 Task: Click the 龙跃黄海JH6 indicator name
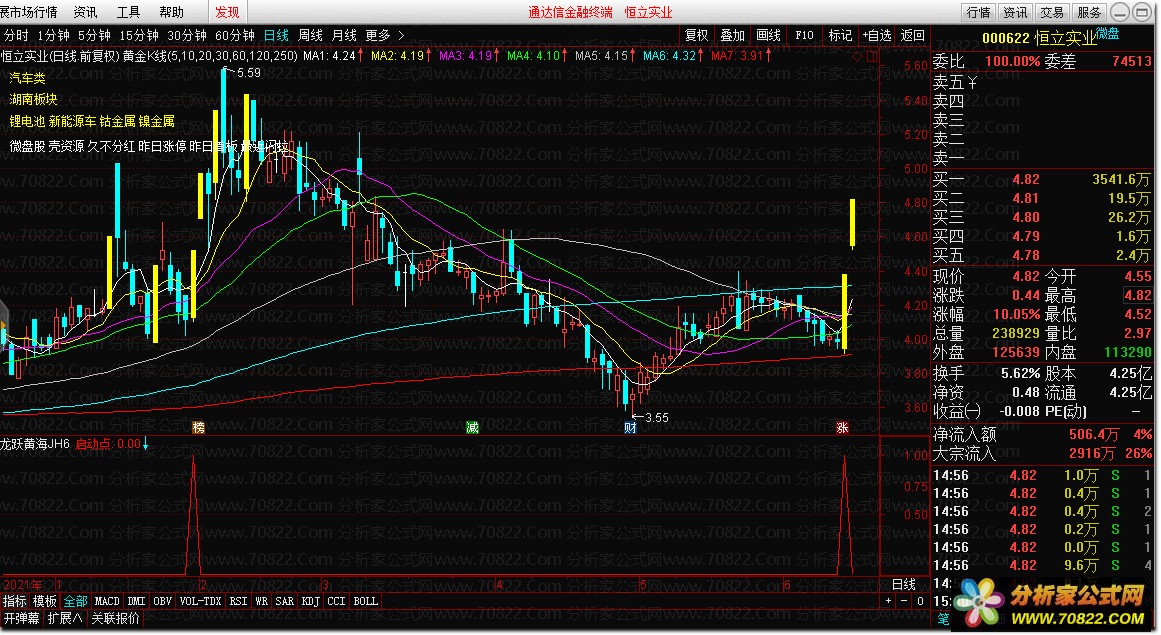pyautogui.click(x=35, y=444)
